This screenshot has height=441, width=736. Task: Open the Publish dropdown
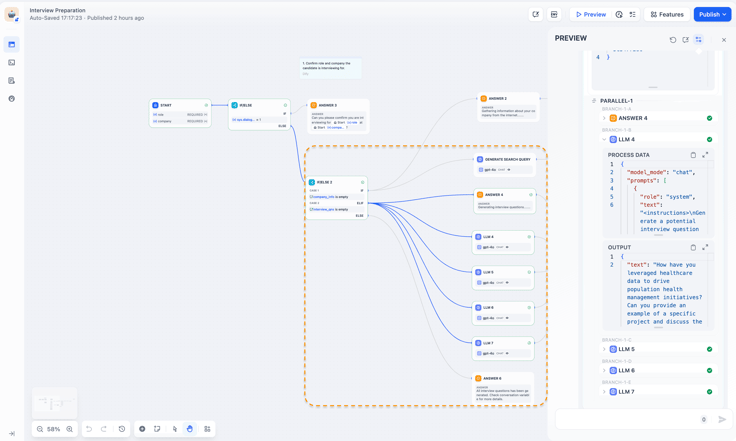point(713,15)
